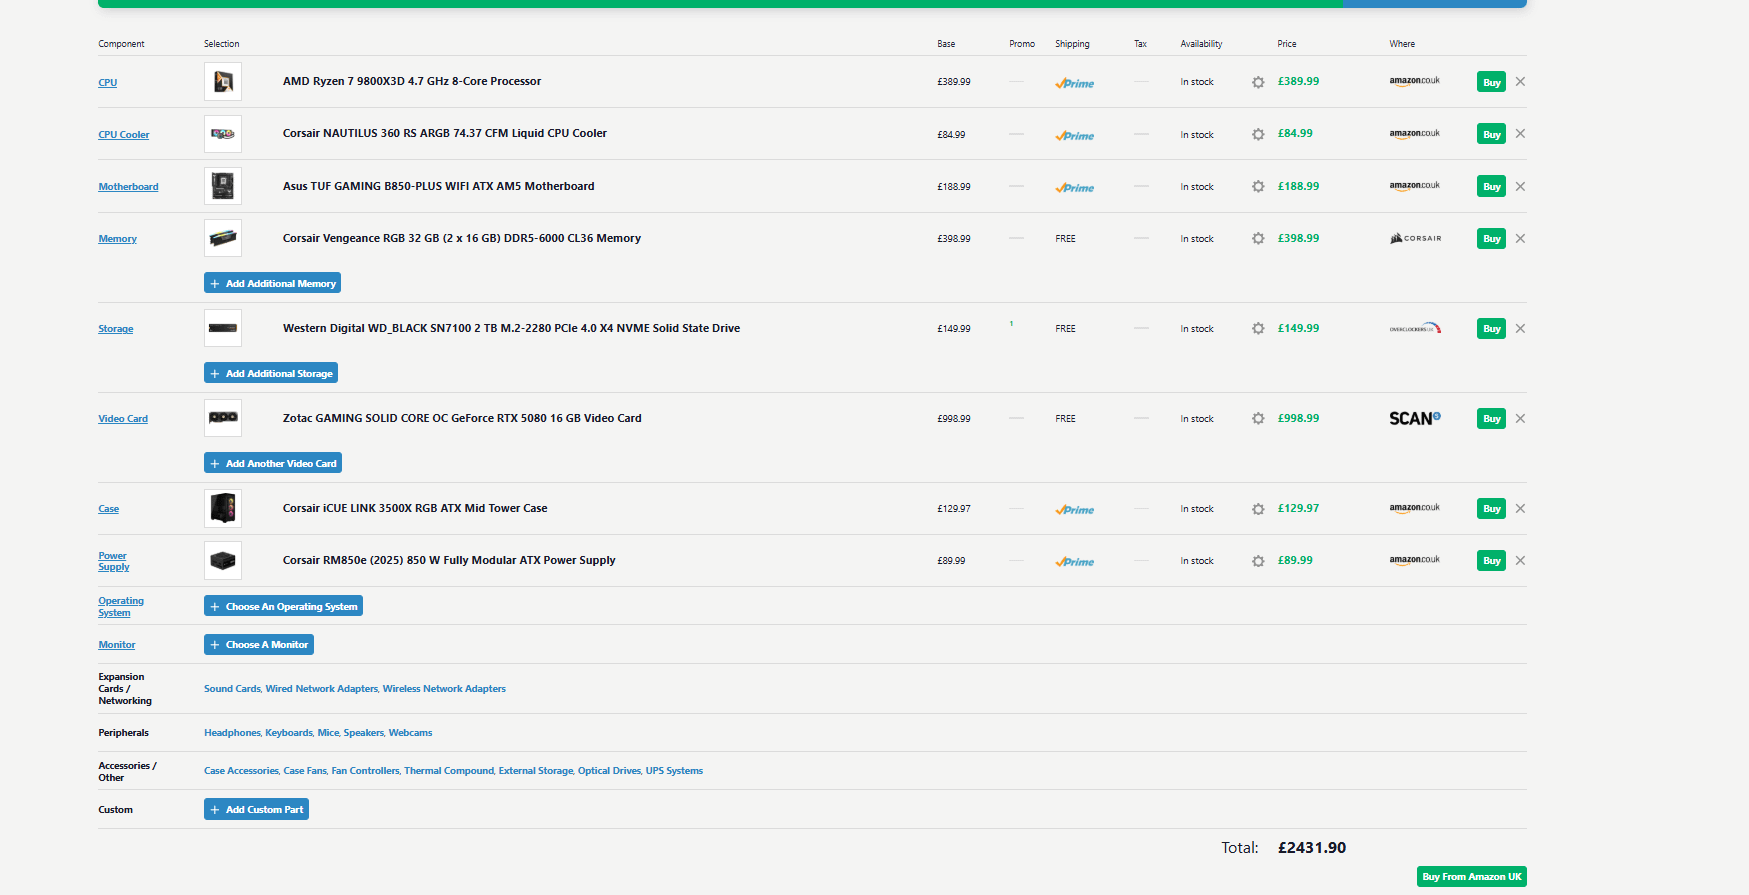Click the Ryzen 7 9800X3D product thumbnail

click(x=223, y=82)
